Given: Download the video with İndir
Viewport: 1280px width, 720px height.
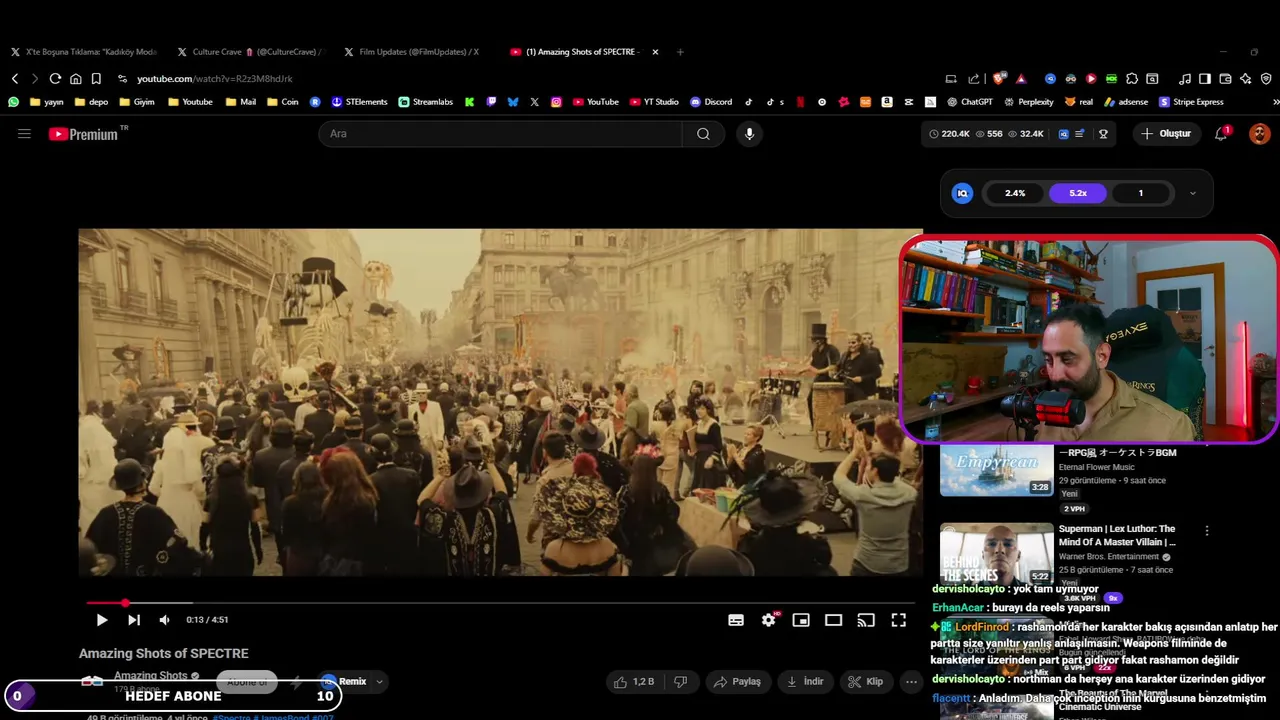Looking at the screenshot, I should click(806, 681).
